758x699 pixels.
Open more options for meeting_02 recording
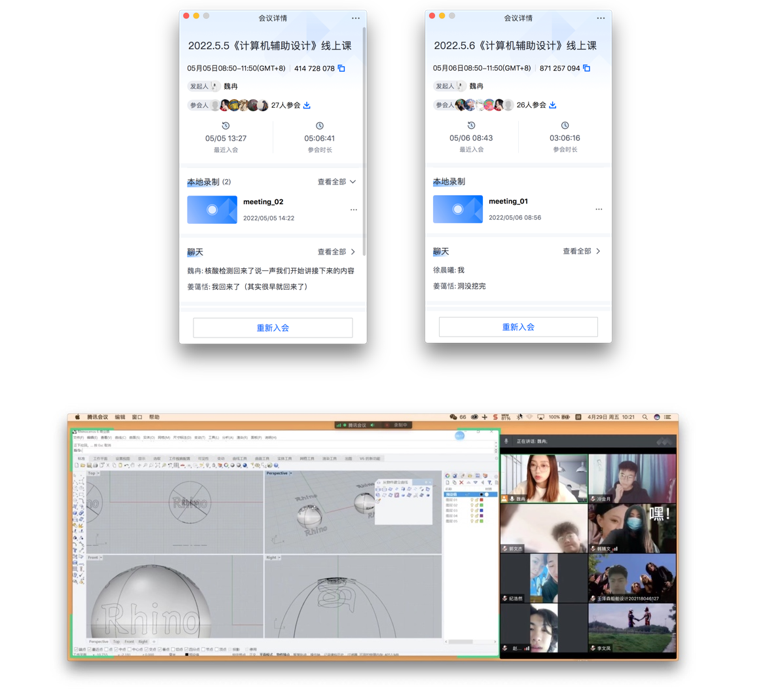[x=354, y=210]
